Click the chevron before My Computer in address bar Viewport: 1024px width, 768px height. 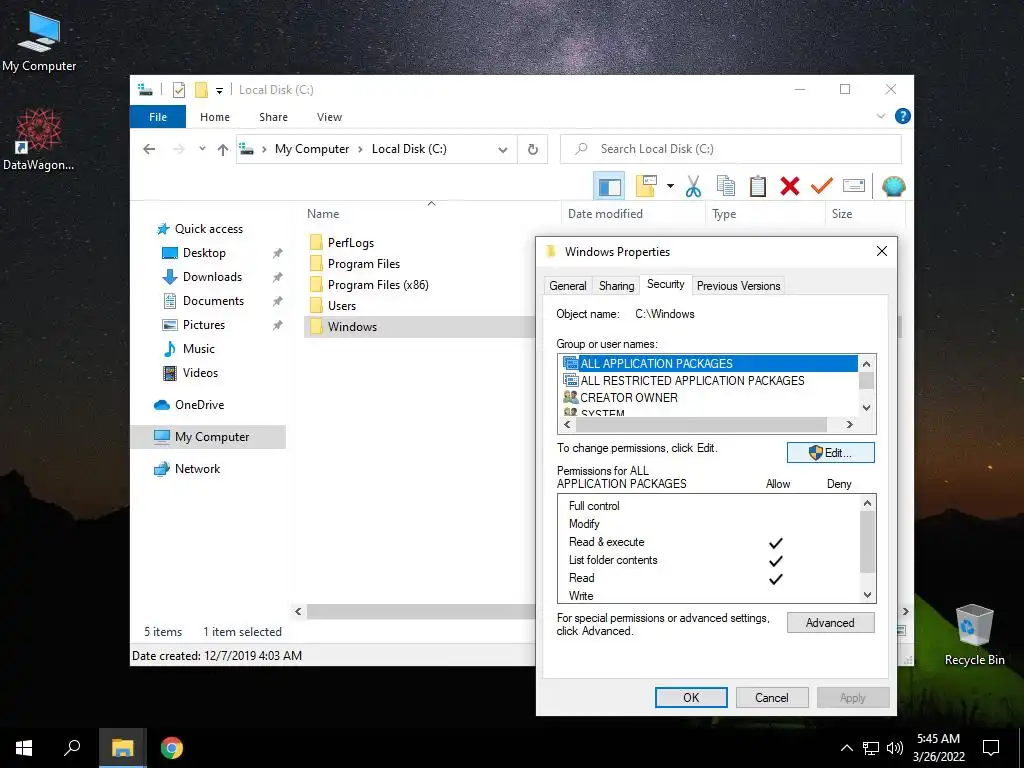coord(264,150)
